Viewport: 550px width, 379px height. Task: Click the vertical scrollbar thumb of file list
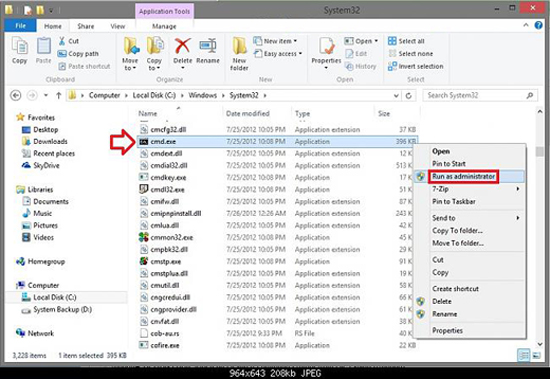[539, 152]
